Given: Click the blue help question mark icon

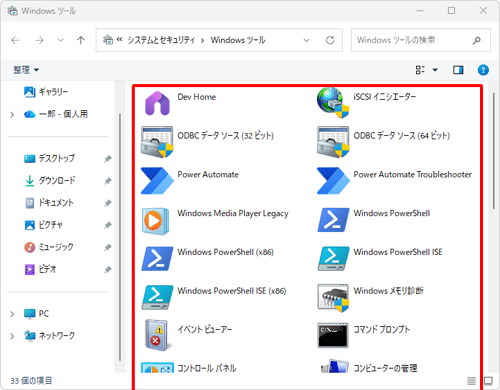Looking at the screenshot, I should [483, 70].
